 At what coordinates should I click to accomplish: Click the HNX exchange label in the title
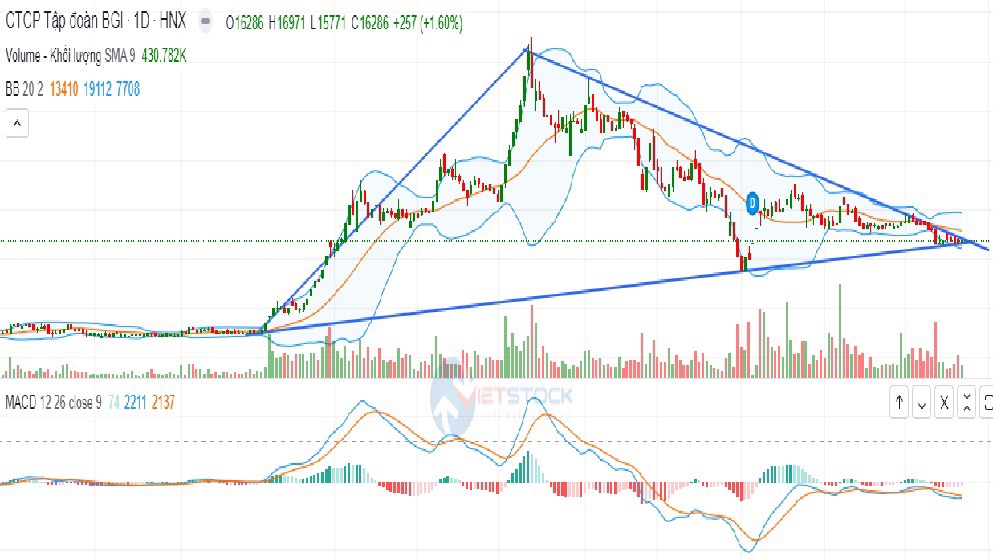click(x=173, y=22)
